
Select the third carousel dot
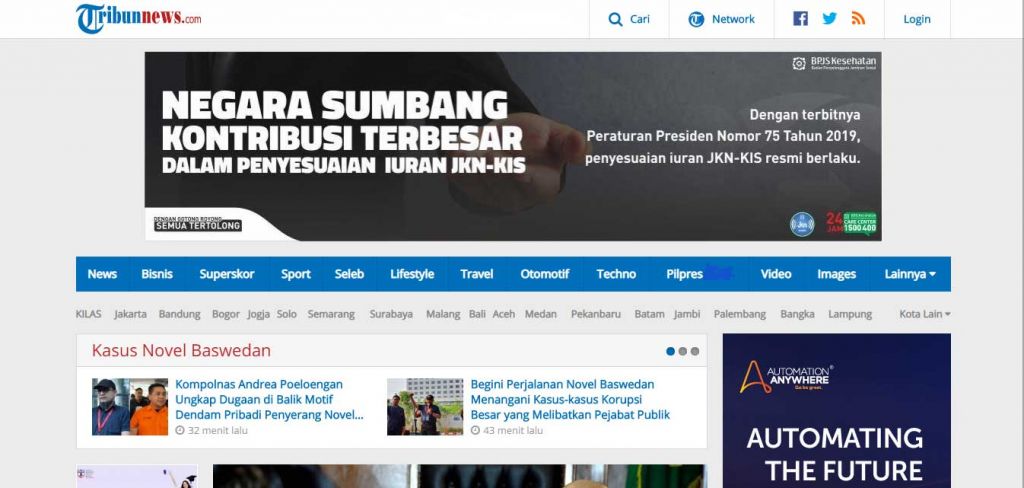(x=695, y=351)
